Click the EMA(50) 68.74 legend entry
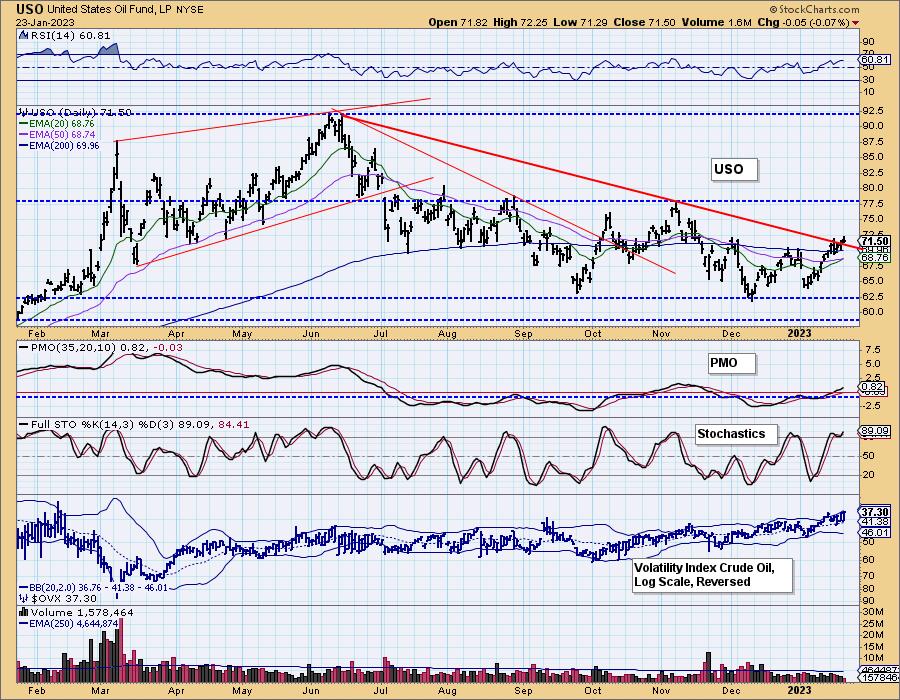 (x=56, y=134)
